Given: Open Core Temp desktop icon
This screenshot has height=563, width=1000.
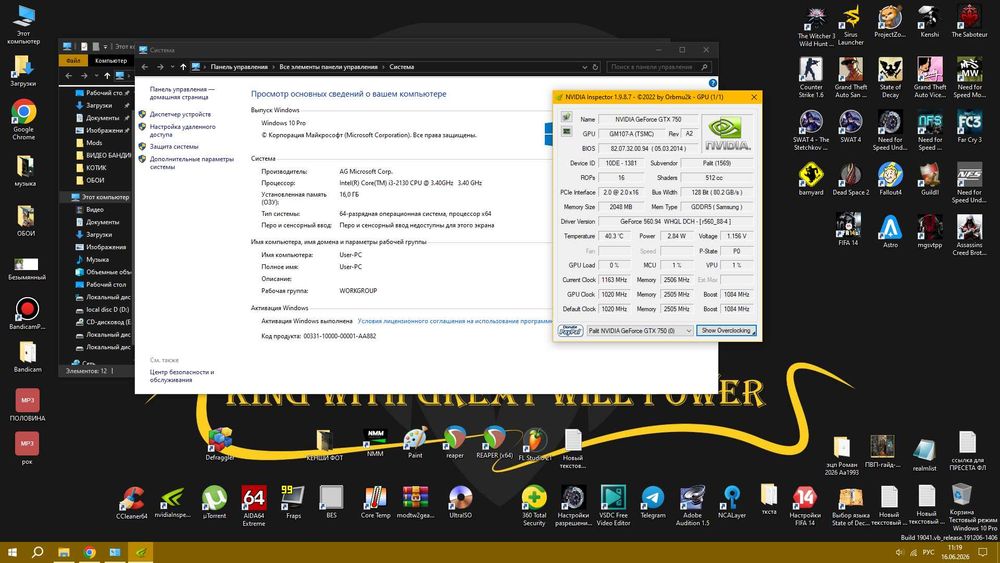Looking at the screenshot, I should tap(376, 502).
